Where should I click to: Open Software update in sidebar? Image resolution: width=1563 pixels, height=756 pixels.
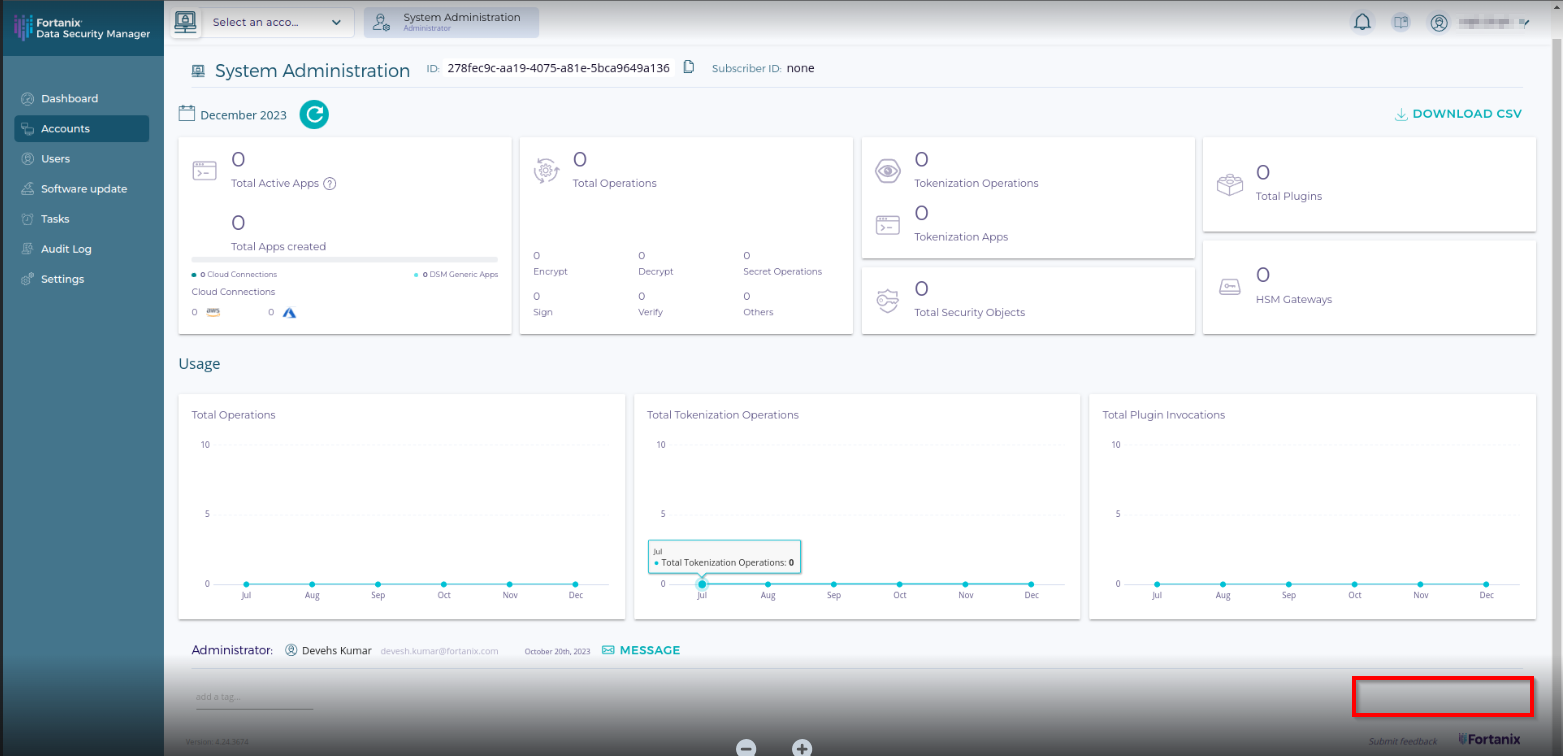pyautogui.click(x=83, y=189)
